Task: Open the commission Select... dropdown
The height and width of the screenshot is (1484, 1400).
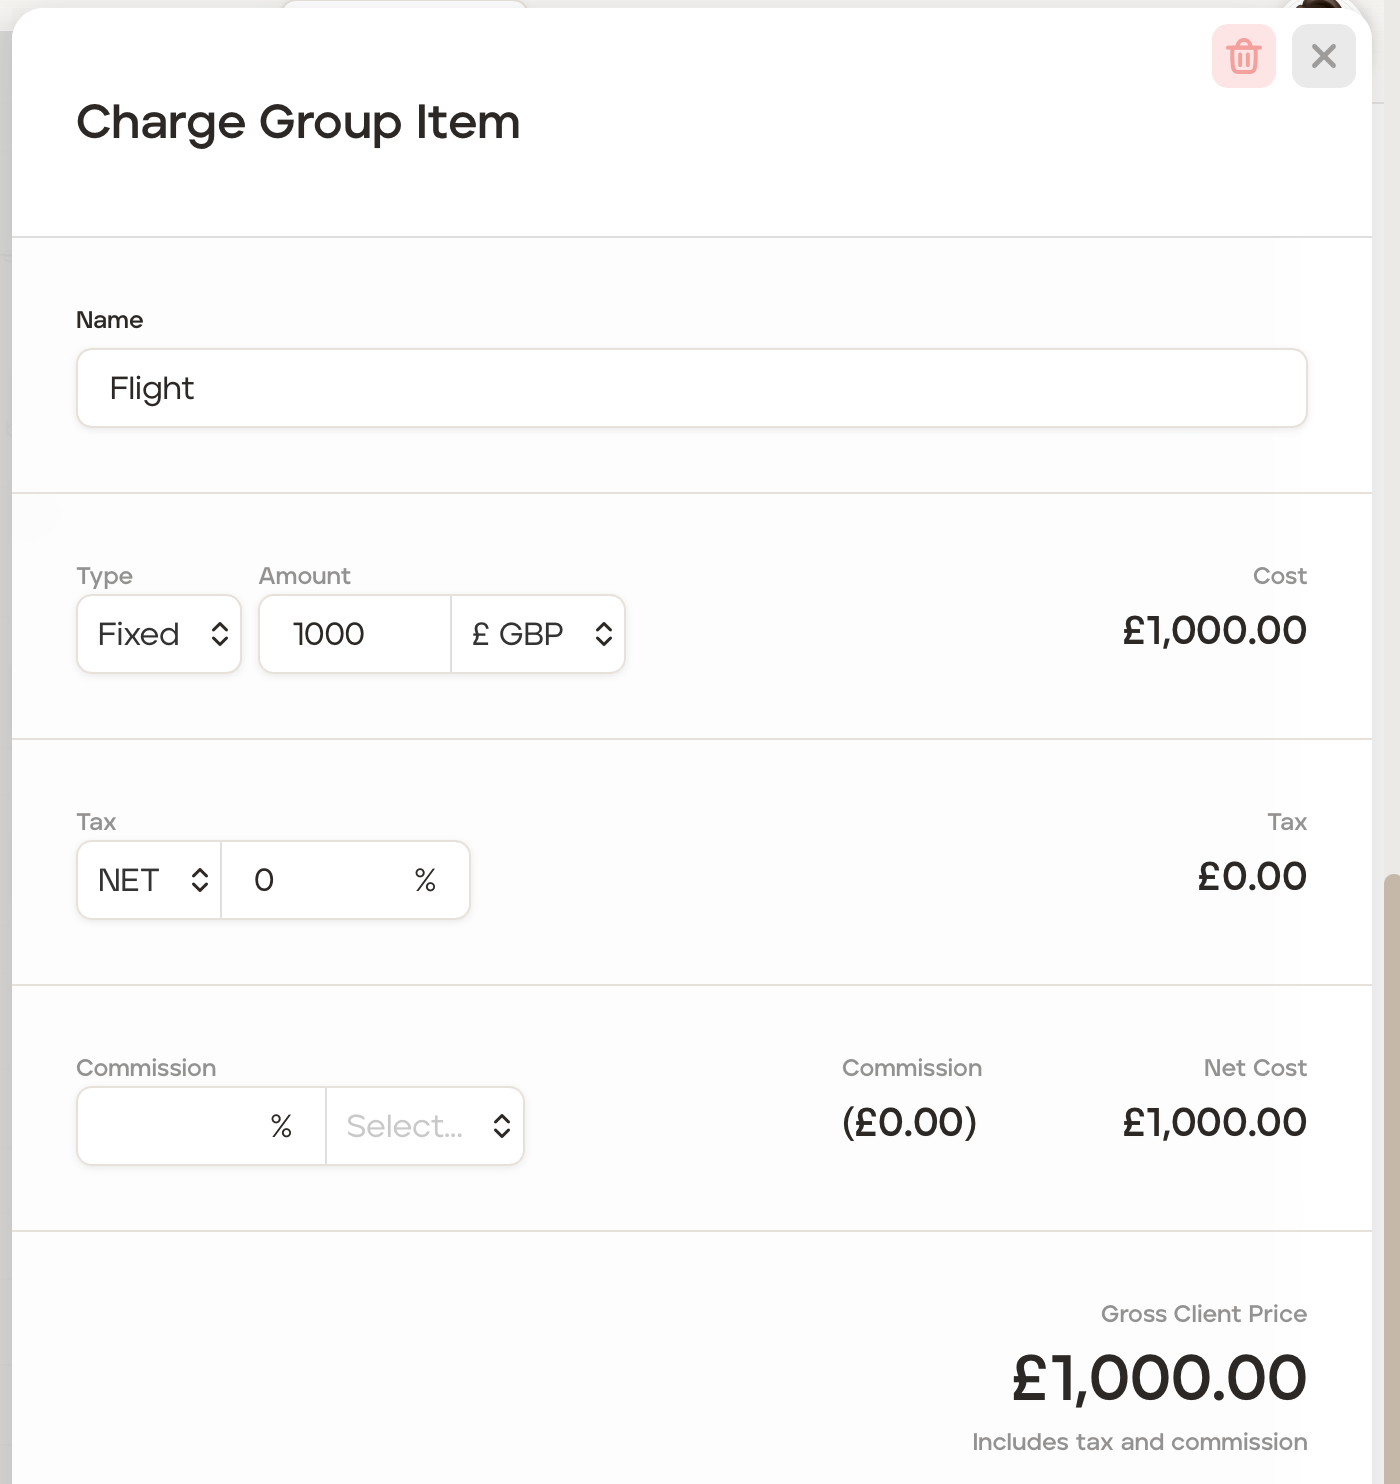Action: coord(424,1126)
